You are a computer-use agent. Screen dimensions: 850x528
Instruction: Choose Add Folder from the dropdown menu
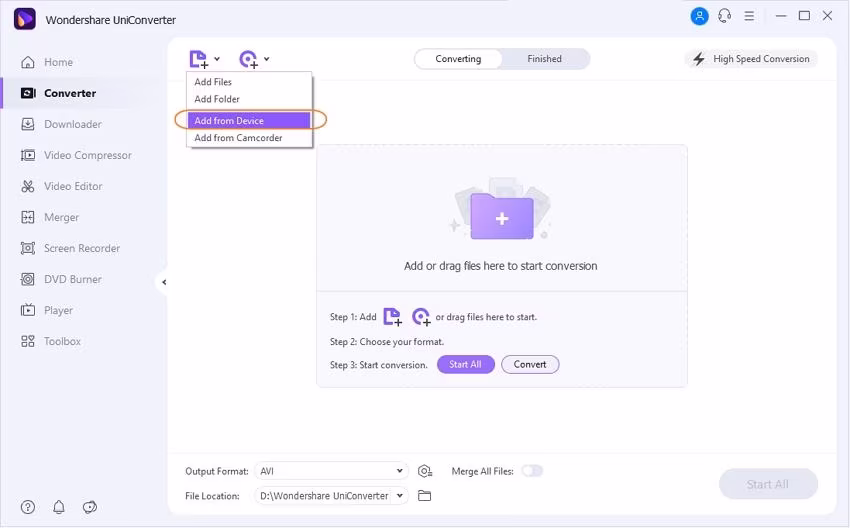pos(249,99)
